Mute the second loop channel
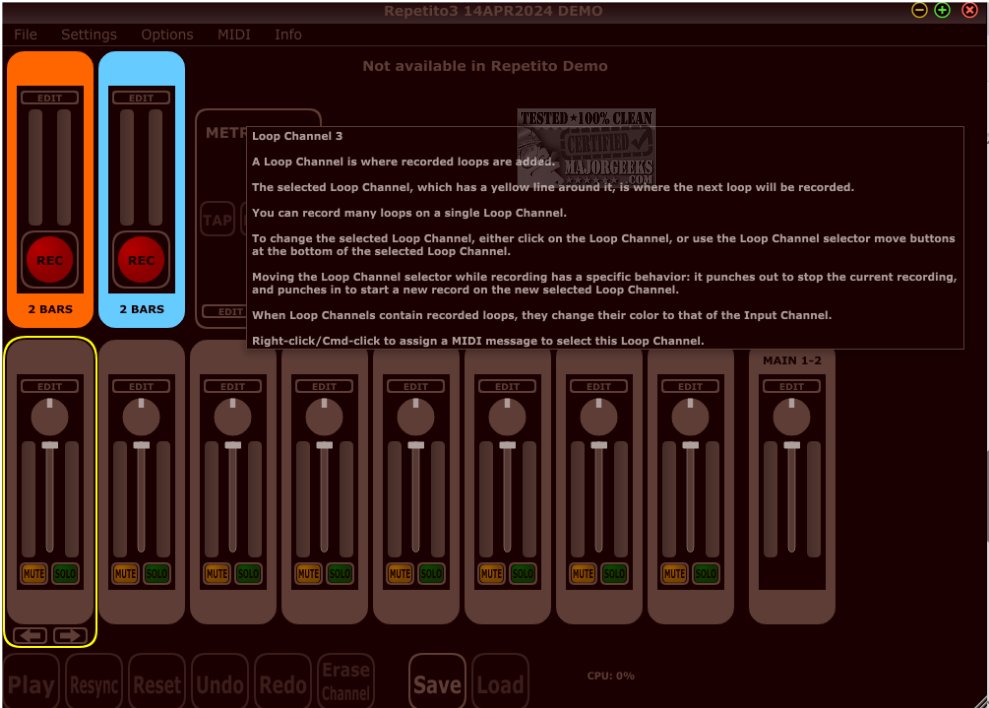This screenshot has width=989, height=708. click(x=126, y=574)
